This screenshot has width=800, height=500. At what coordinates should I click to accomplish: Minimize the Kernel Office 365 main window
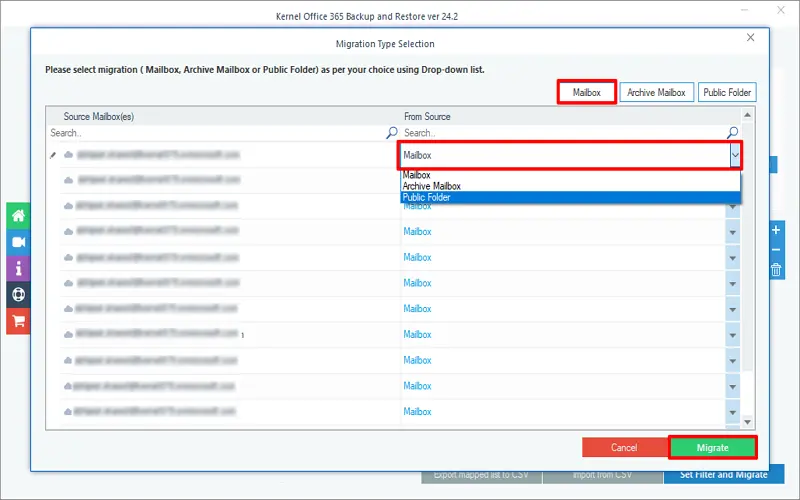[x=744, y=10]
